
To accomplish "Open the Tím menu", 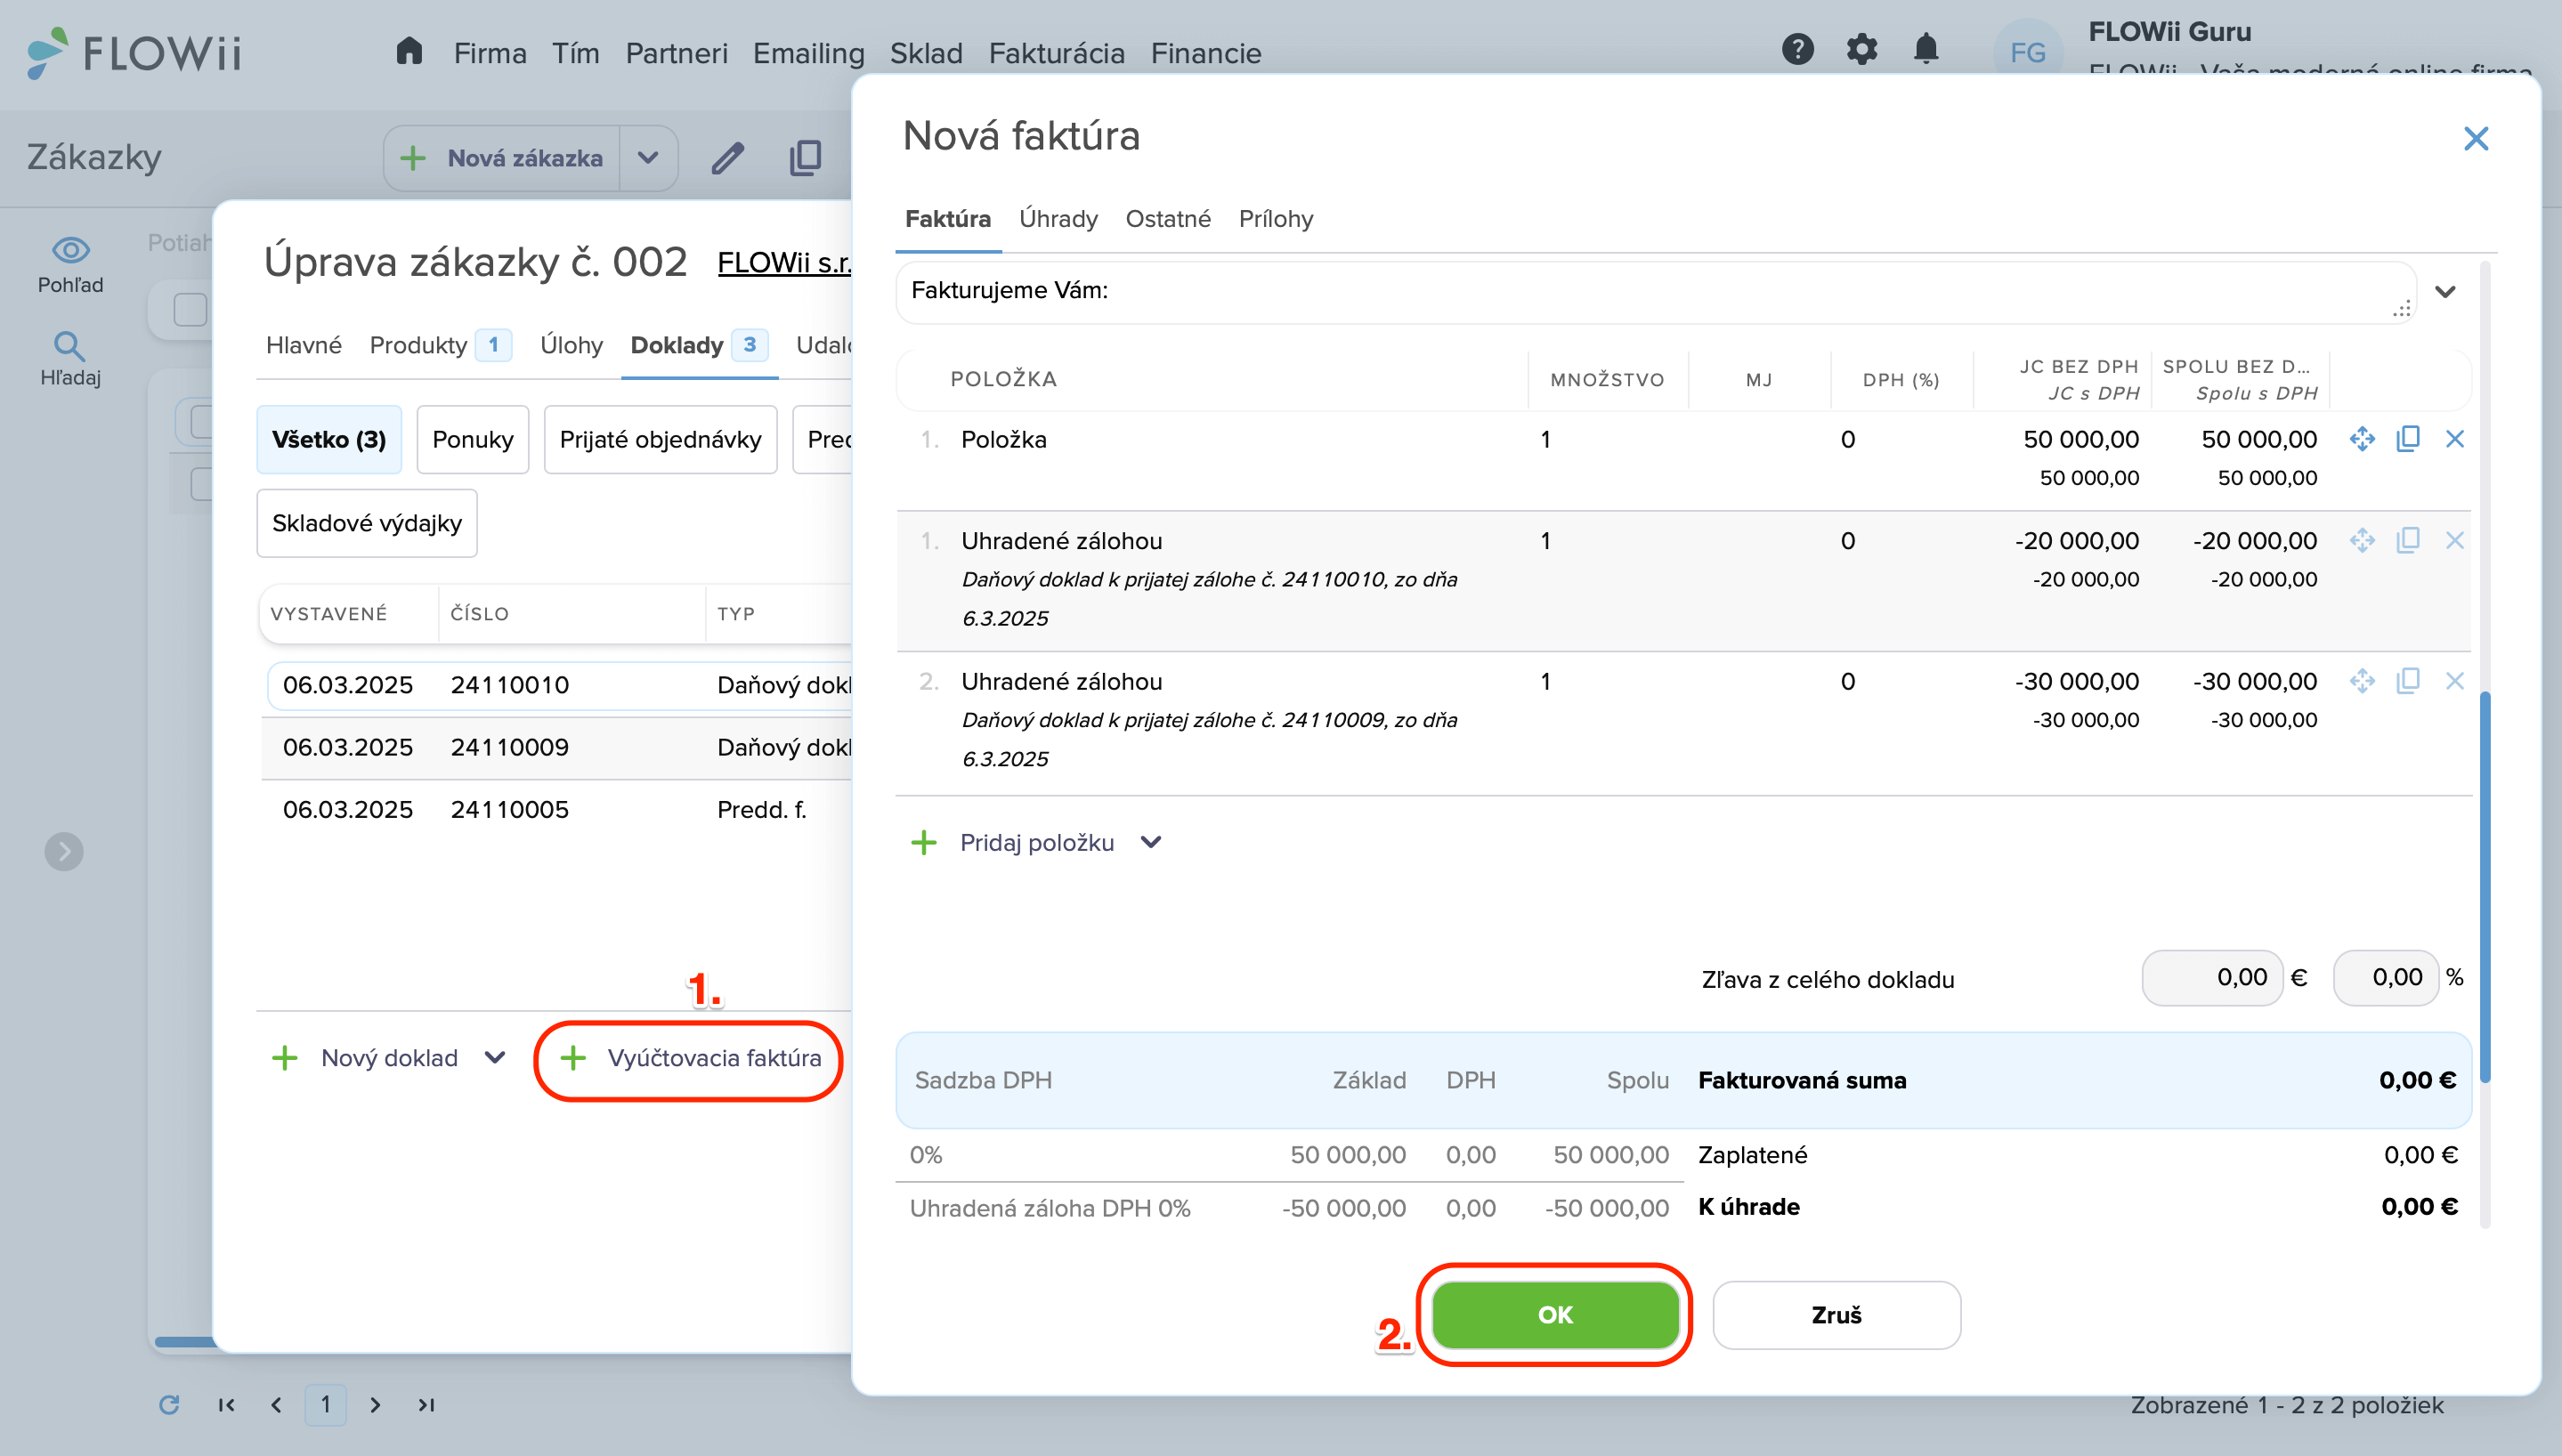I will pyautogui.click(x=576, y=53).
